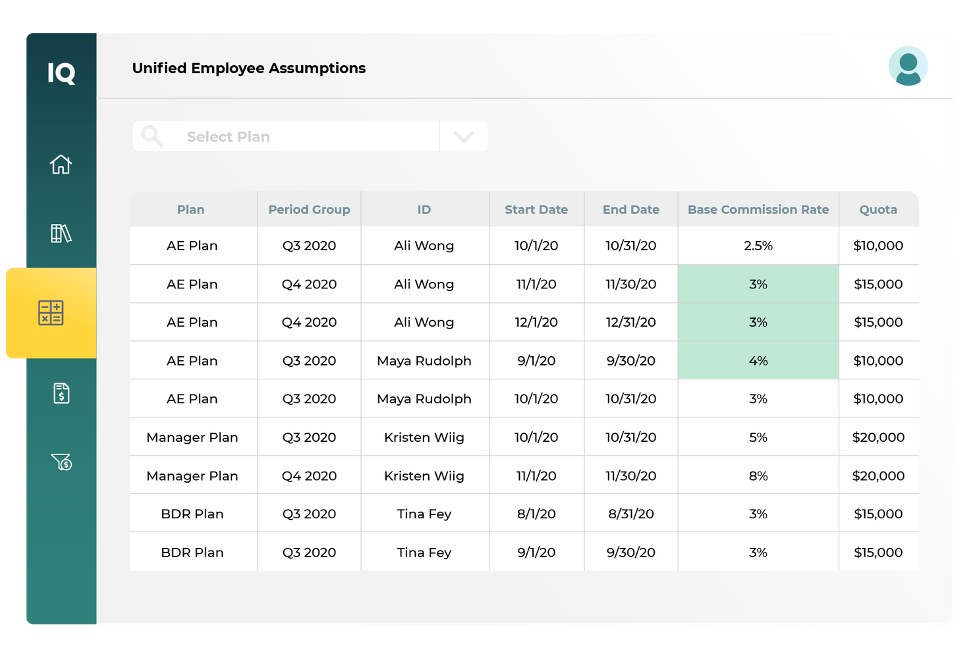Sort by the Plan column header
This screenshot has height=650, width=979.
point(191,209)
